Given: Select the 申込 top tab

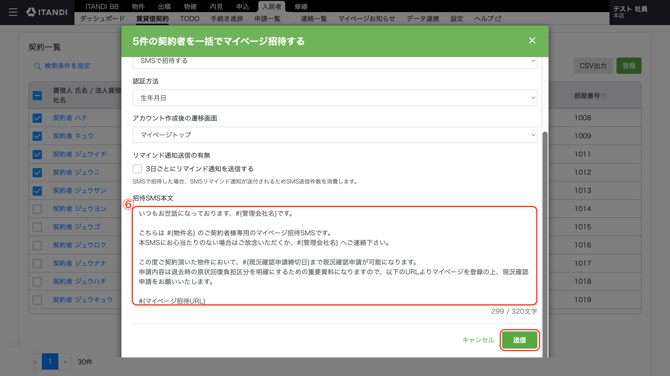Looking at the screenshot, I should (x=242, y=6).
